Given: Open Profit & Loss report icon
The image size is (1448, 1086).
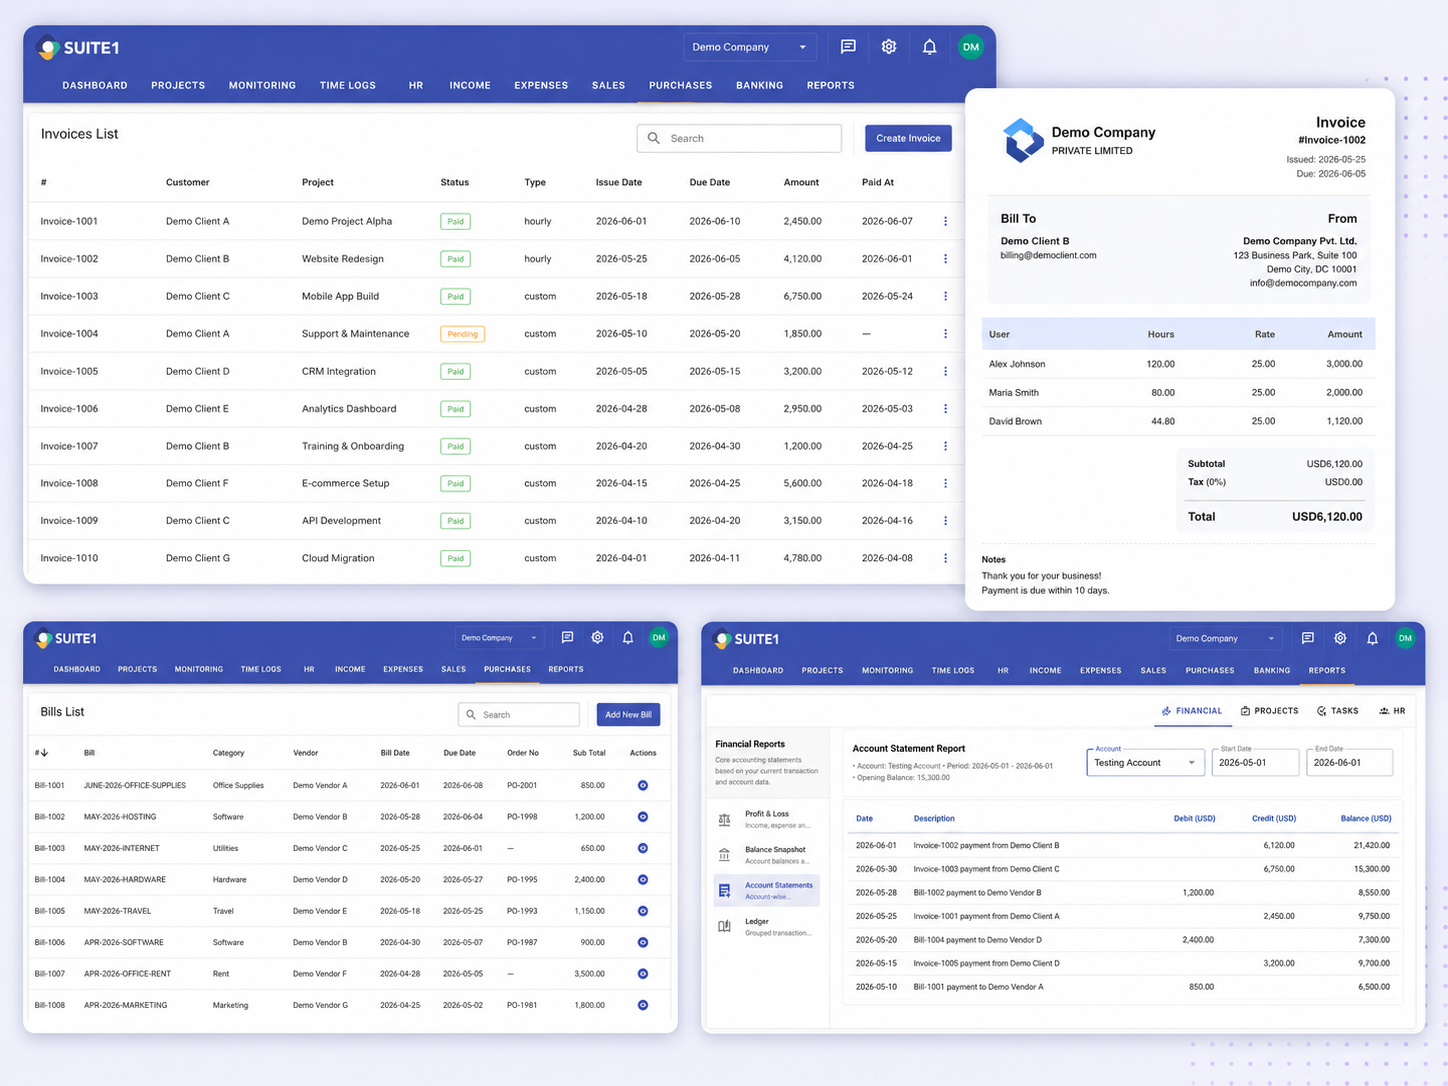Looking at the screenshot, I should click(724, 820).
